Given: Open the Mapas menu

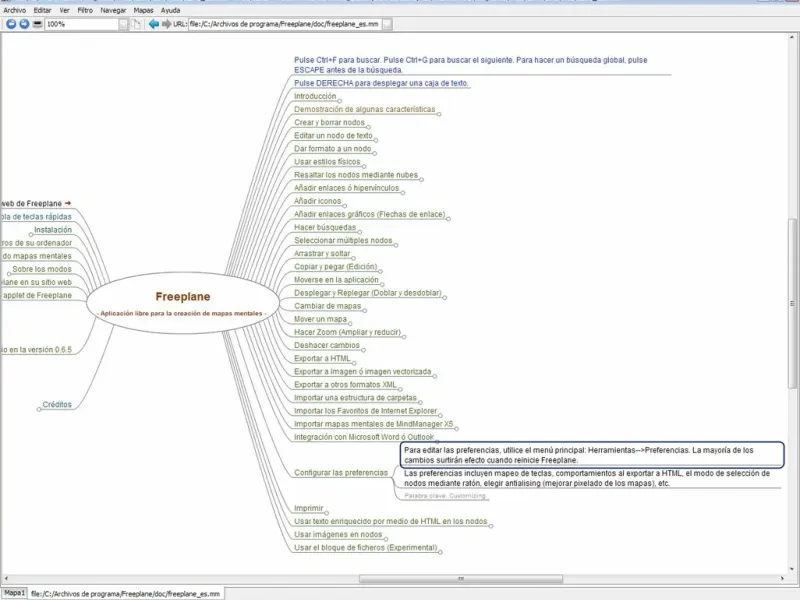Looking at the screenshot, I should [x=143, y=10].
